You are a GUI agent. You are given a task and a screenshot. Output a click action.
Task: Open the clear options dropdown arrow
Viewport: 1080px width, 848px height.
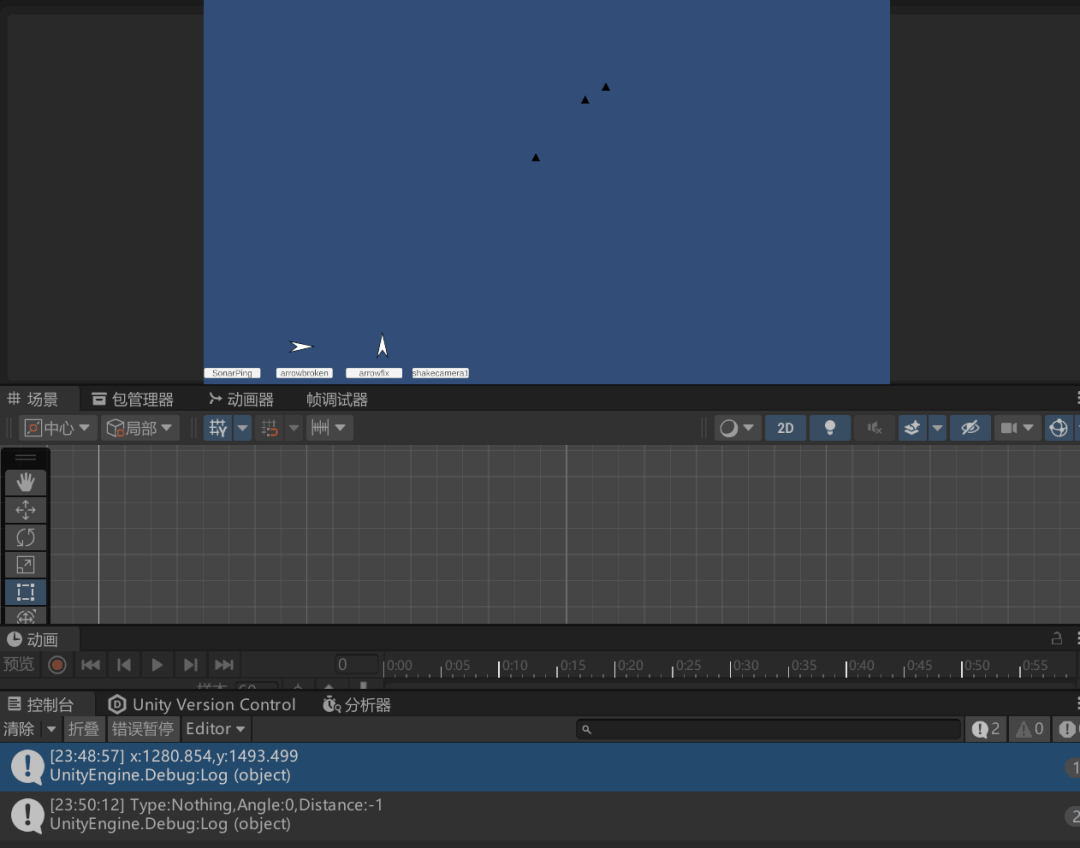[x=51, y=729]
